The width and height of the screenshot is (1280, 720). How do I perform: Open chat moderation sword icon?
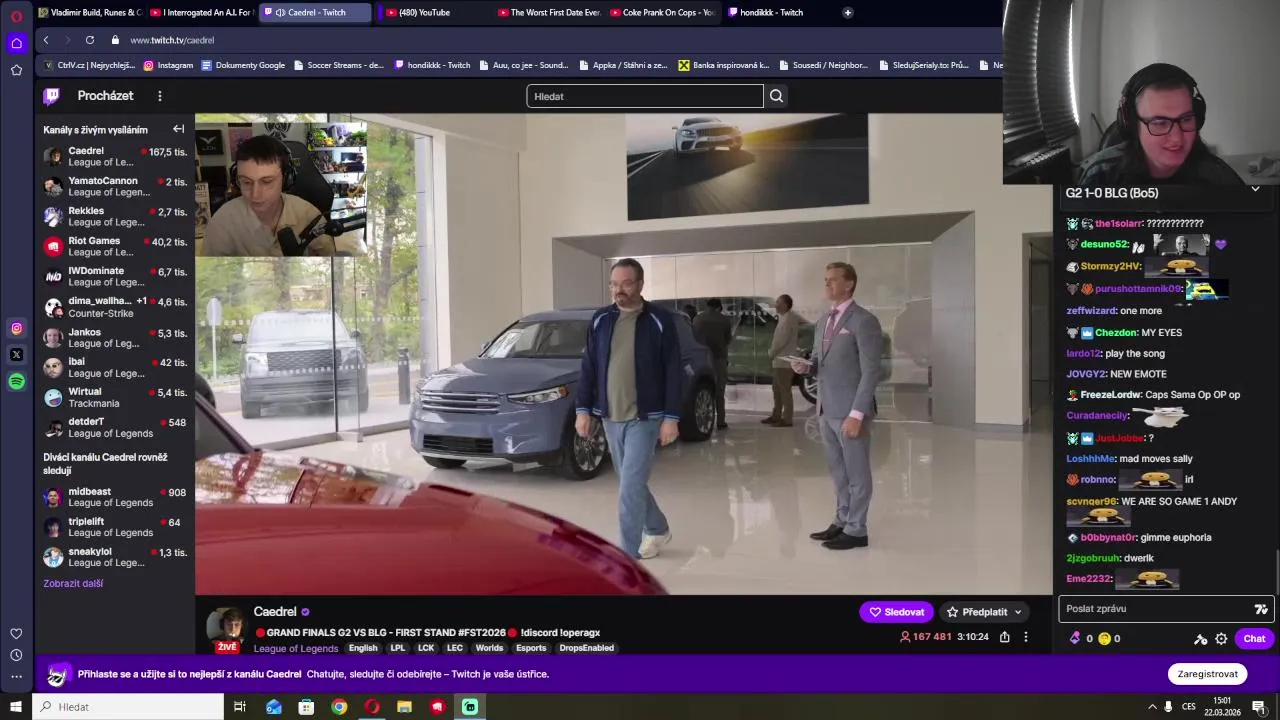(1200, 638)
